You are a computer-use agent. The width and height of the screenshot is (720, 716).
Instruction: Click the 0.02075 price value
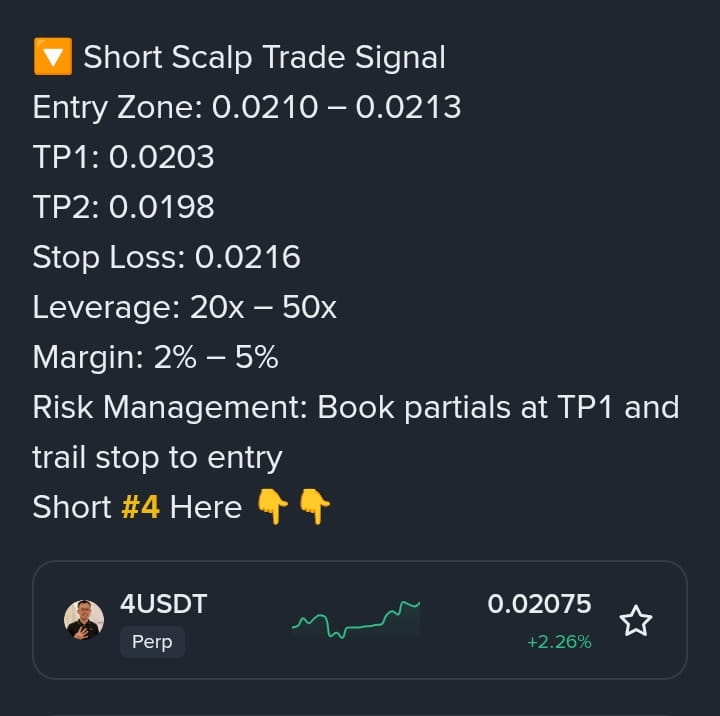(x=539, y=604)
